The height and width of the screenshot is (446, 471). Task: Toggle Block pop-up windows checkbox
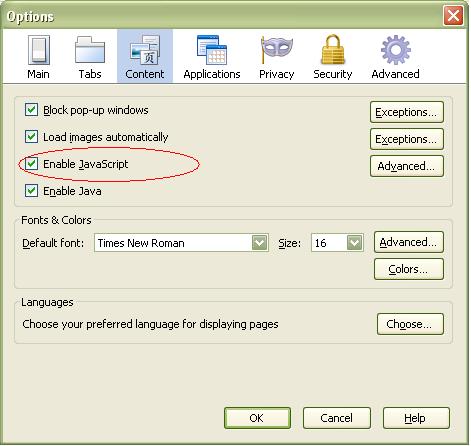(31, 110)
